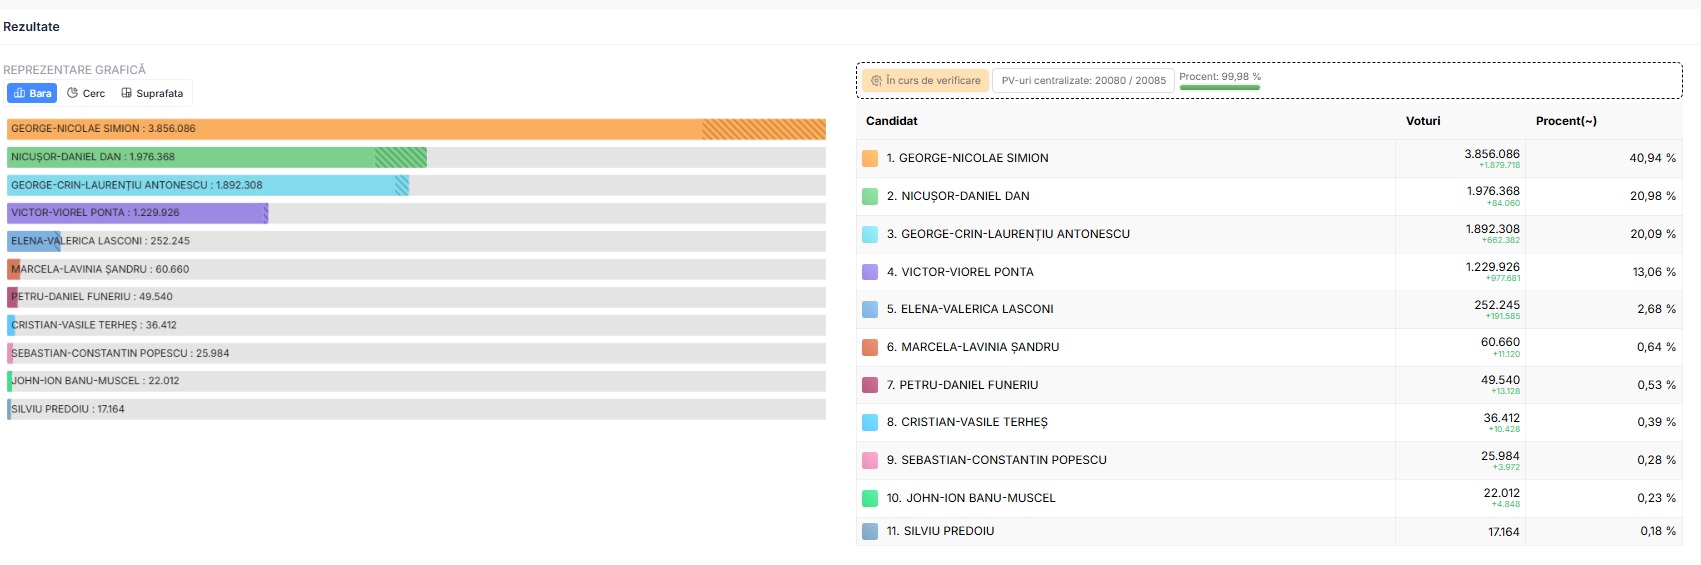Click the În curs de verificare badge
Image resolution: width=1701 pixels, height=565 pixels.
(925, 81)
